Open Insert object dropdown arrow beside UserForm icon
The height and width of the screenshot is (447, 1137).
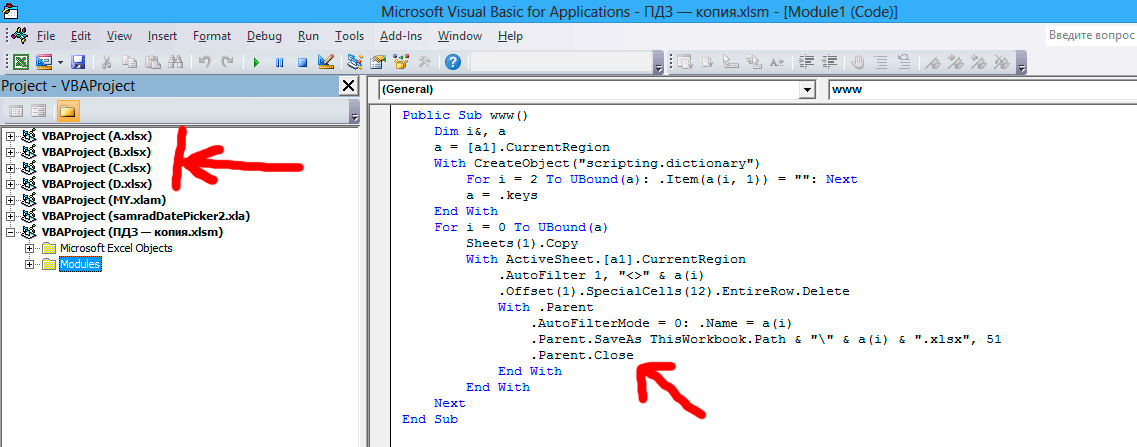60,62
